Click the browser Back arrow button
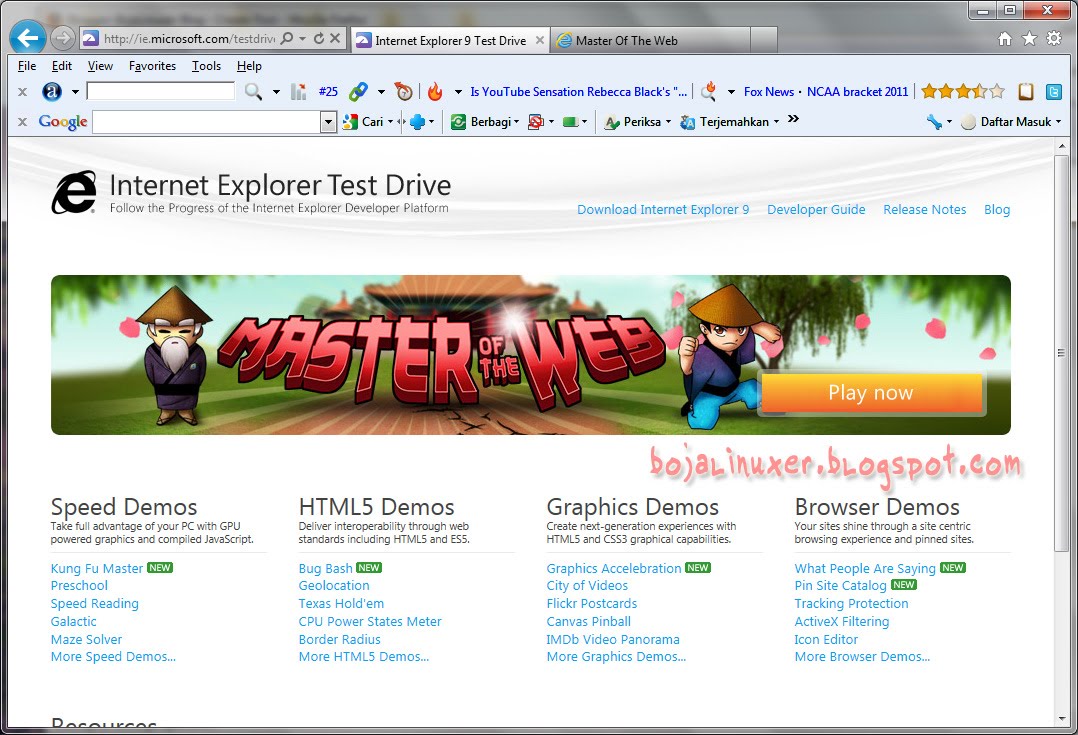The image size is (1078, 735). point(28,38)
